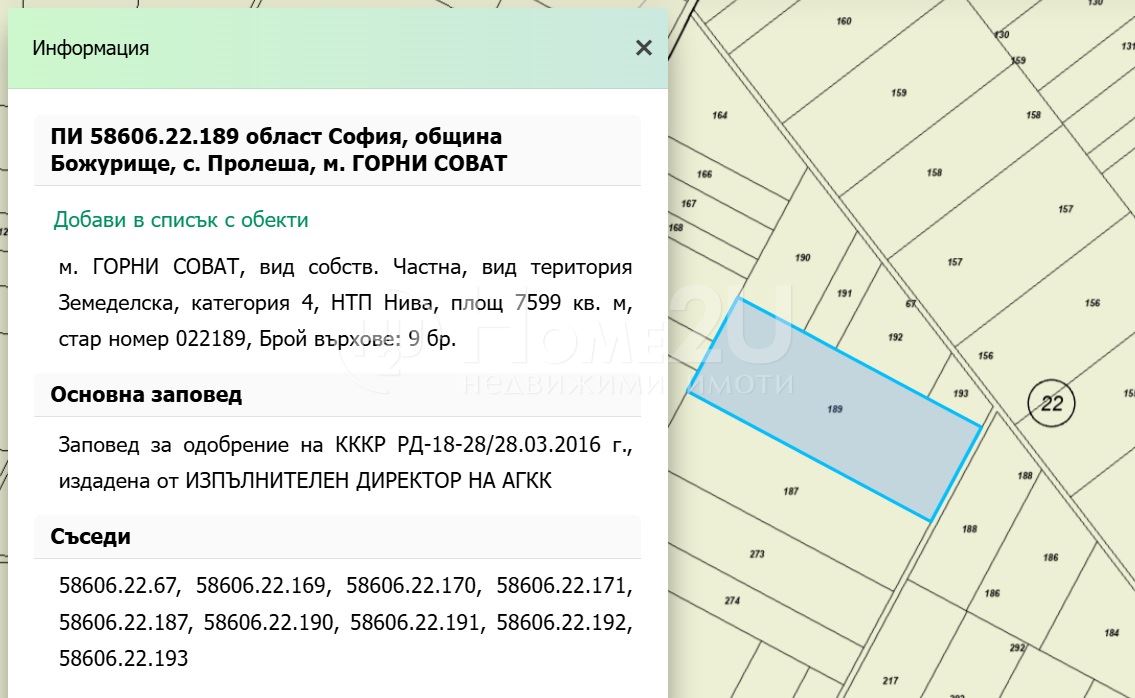Image resolution: width=1135 pixels, height=698 pixels.
Task: Click the Основна заповед section header
Action: coord(146,394)
